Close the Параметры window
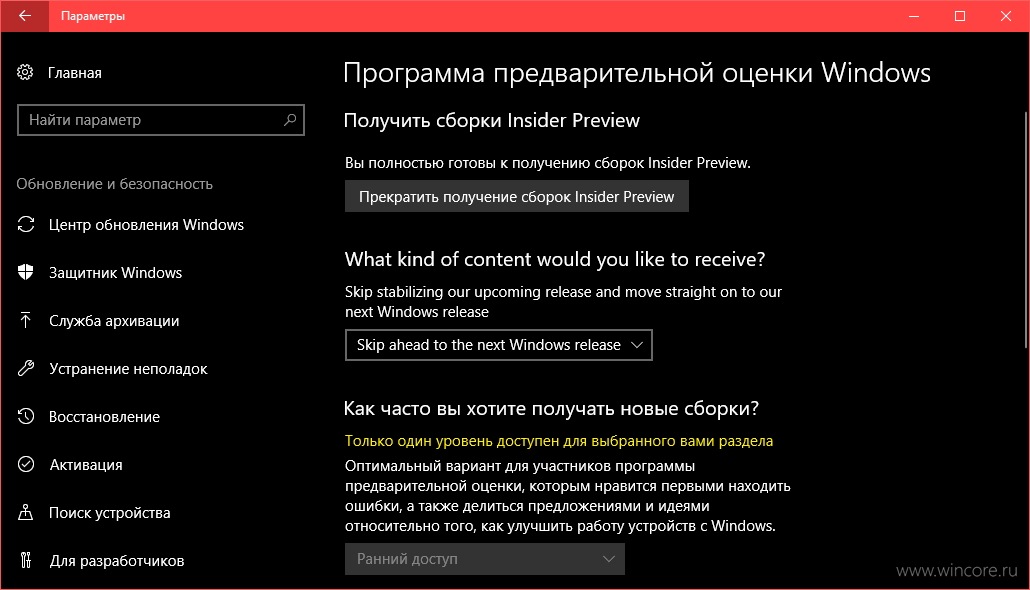The image size is (1030, 590). pyautogui.click(x=1006, y=16)
